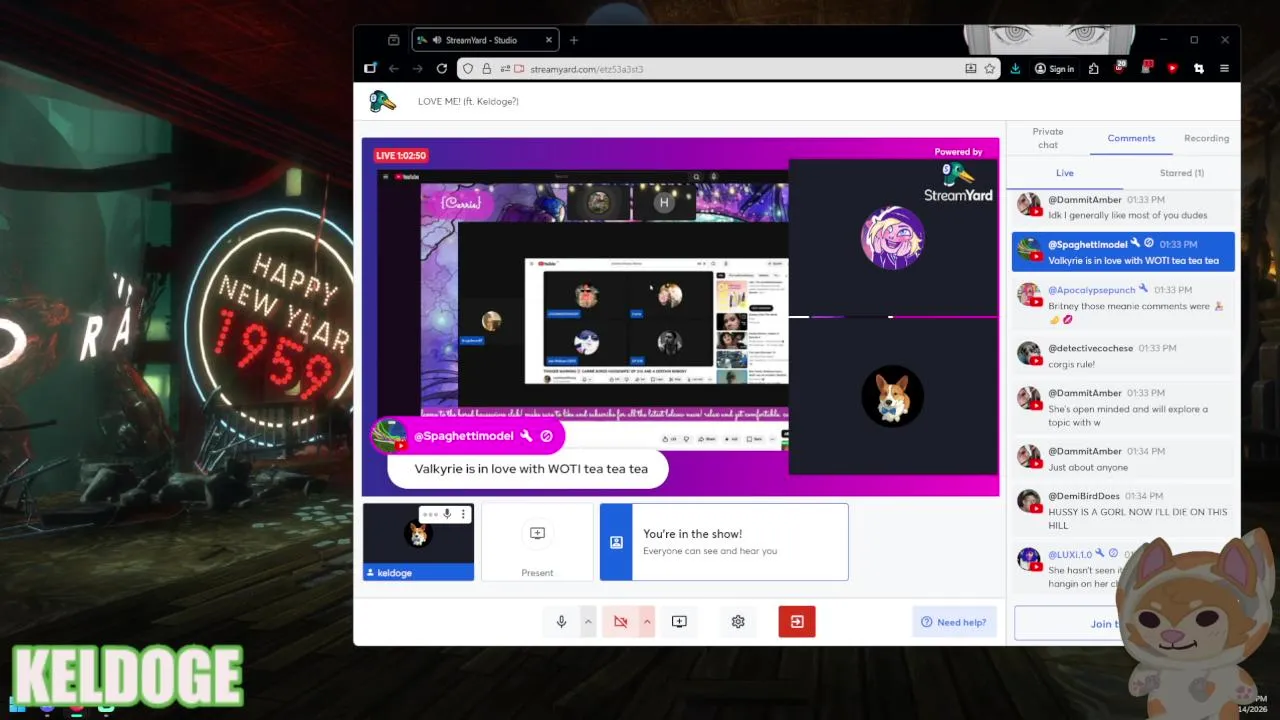
Task: Open StreamYard settings gear
Action: (x=738, y=622)
